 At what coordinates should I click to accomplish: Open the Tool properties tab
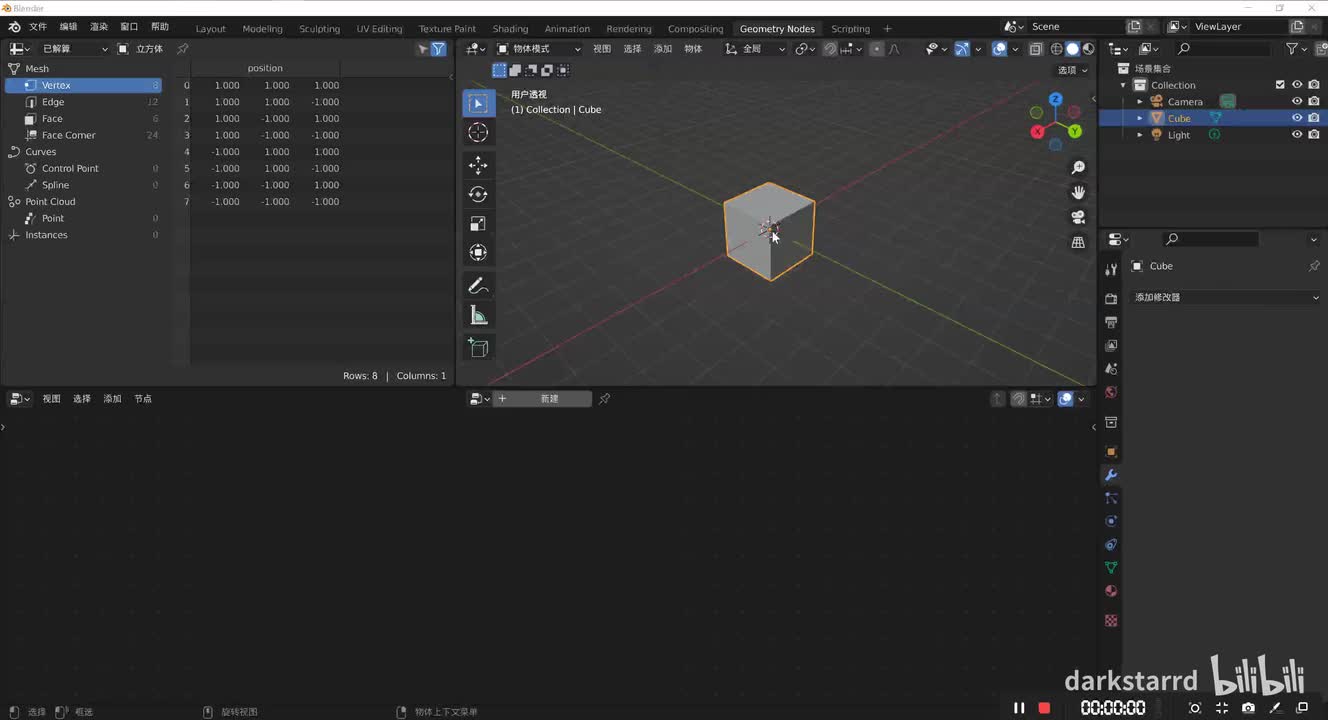click(x=1110, y=269)
